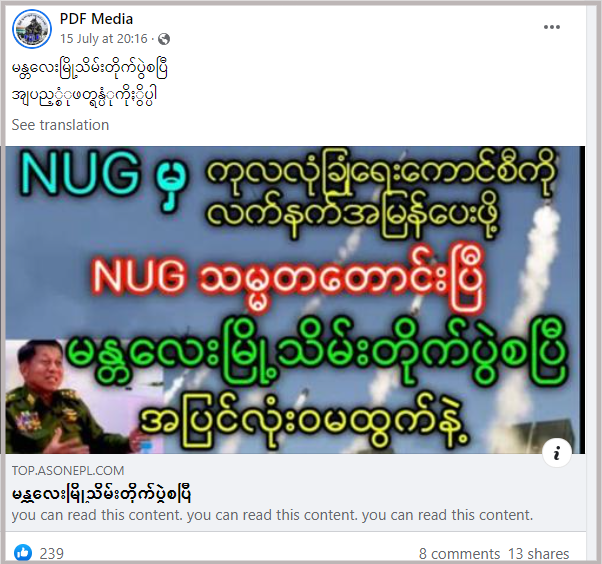
Task: Click See translation under the post
Action: pos(60,125)
